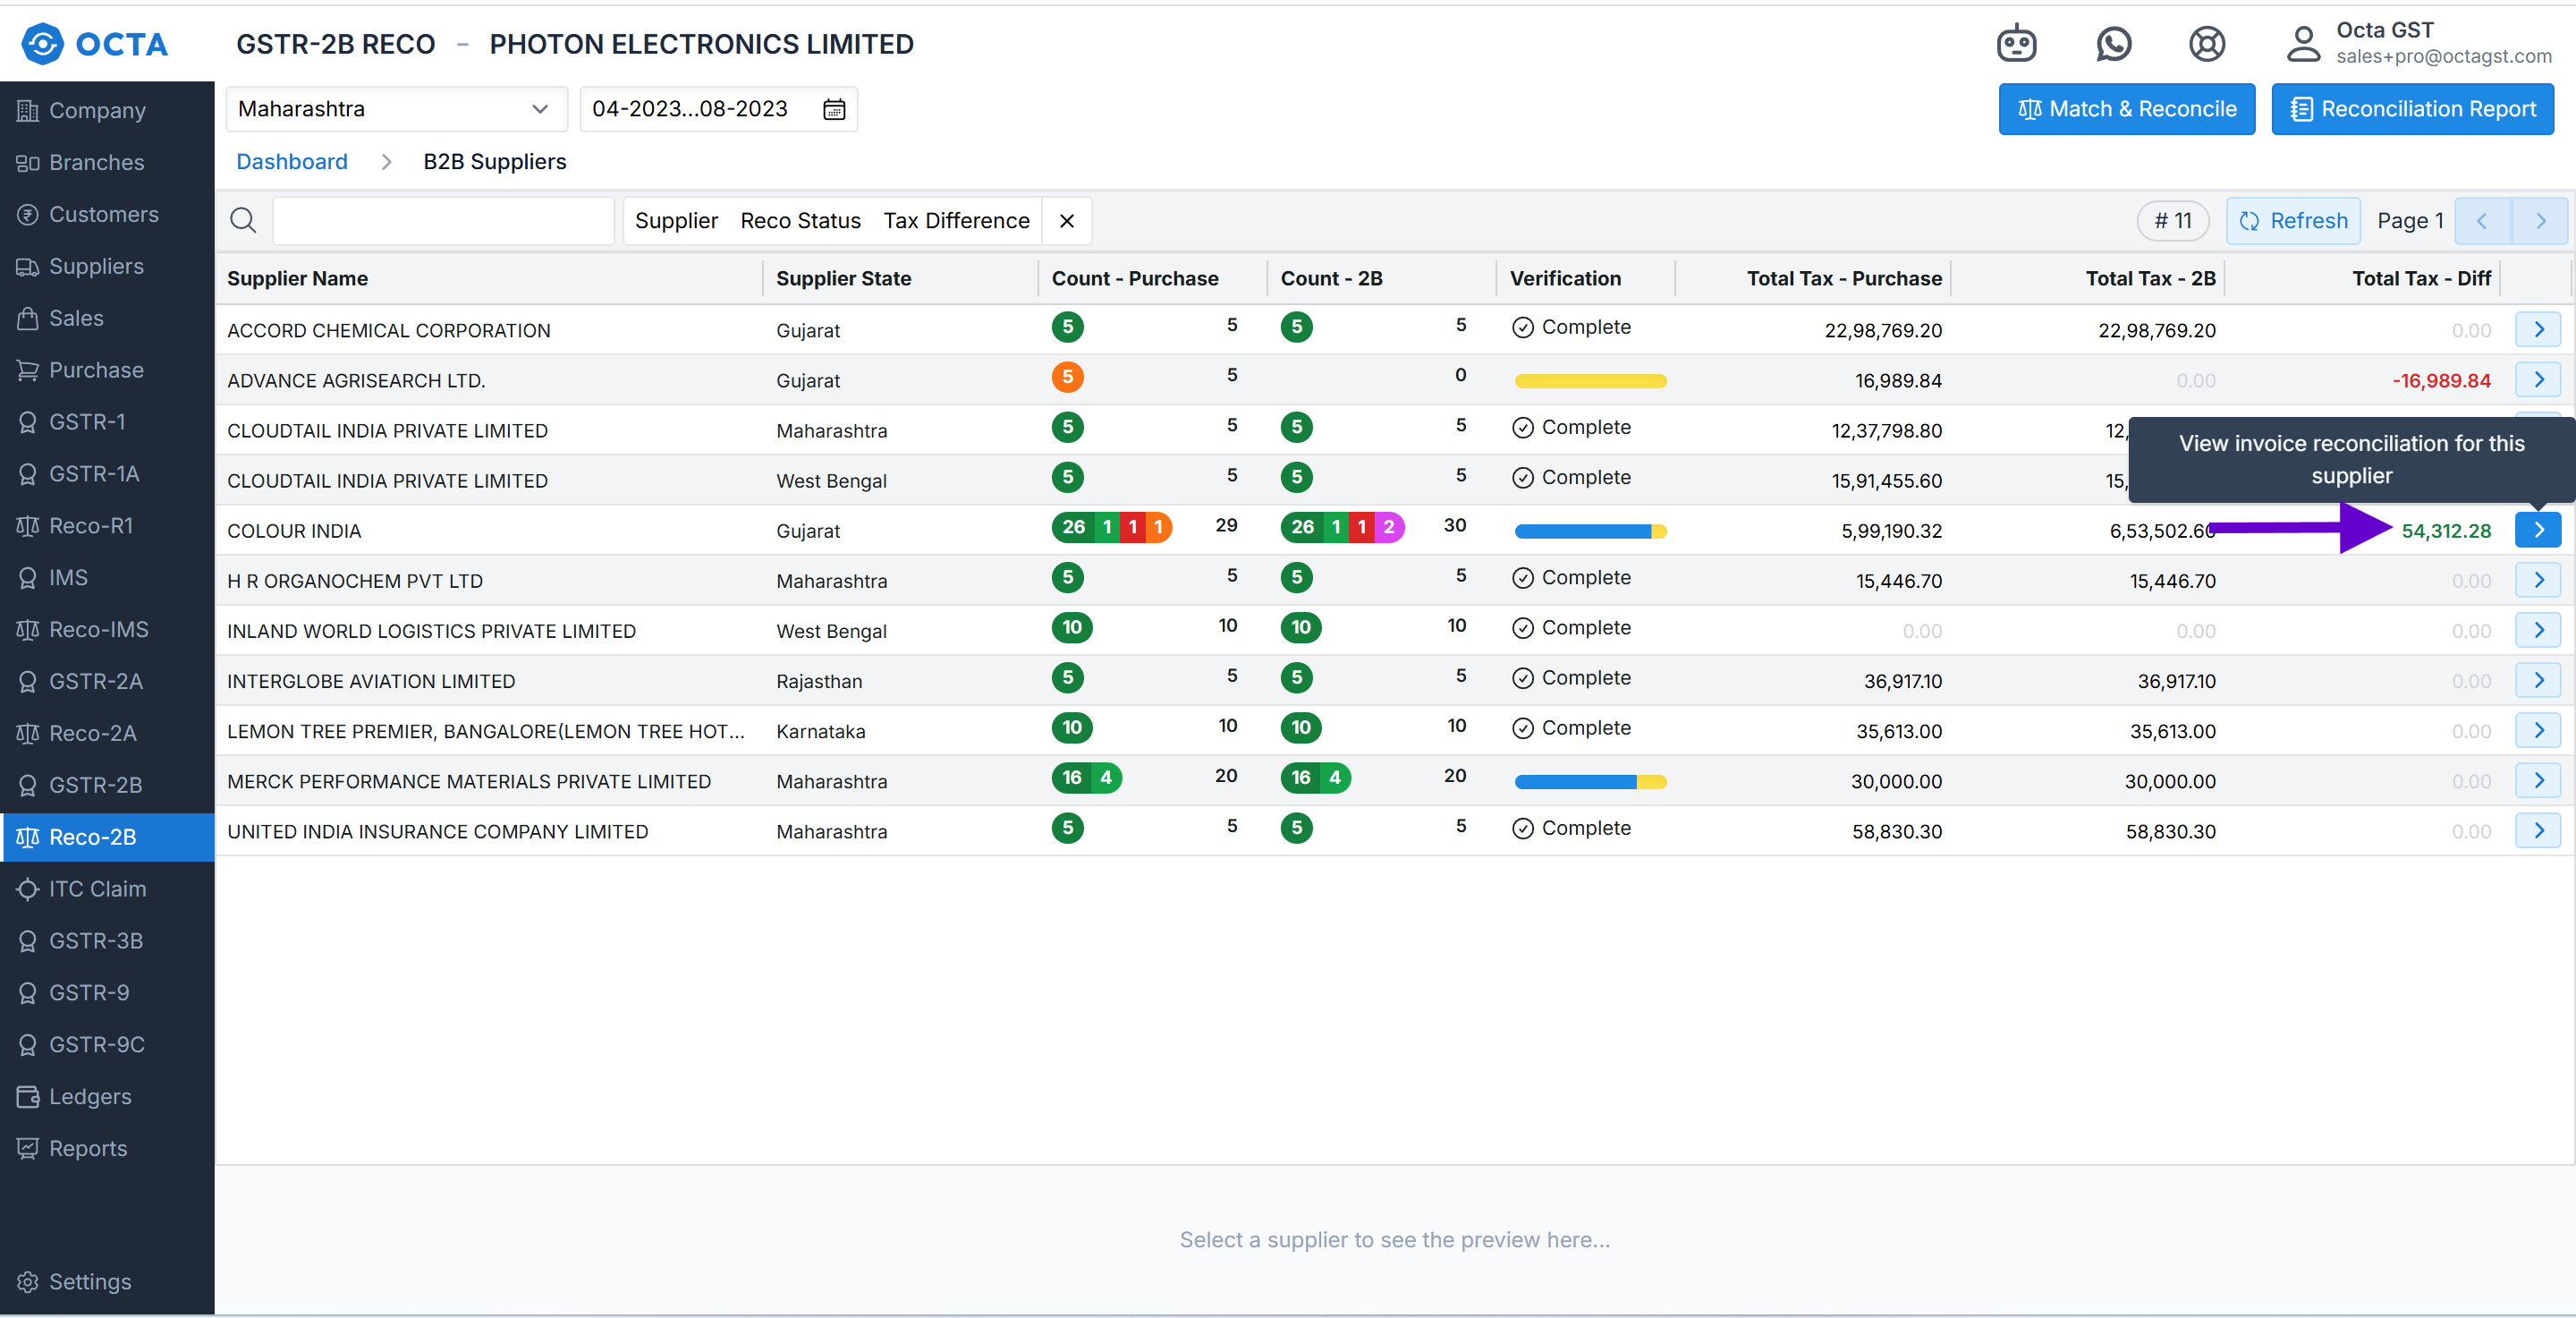Click the supplier search input field
This screenshot has width=2576, height=1318.
[x=443, y=220]
